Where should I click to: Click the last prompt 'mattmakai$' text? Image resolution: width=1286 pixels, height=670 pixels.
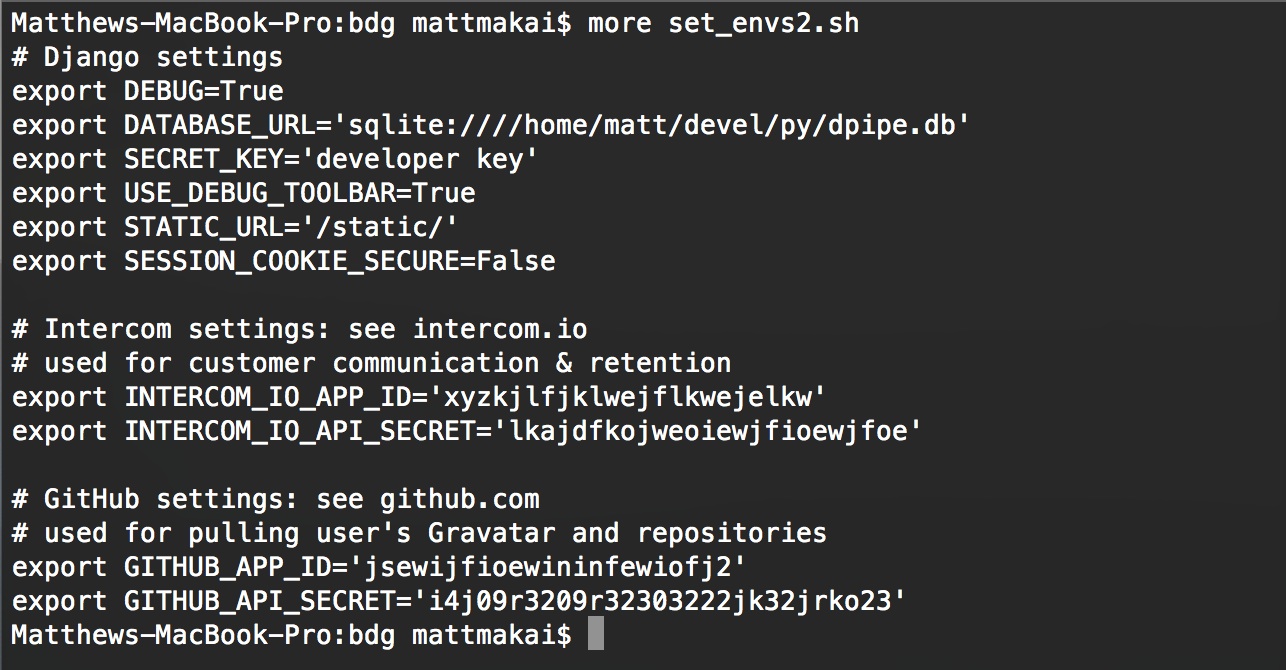point(492,635)
